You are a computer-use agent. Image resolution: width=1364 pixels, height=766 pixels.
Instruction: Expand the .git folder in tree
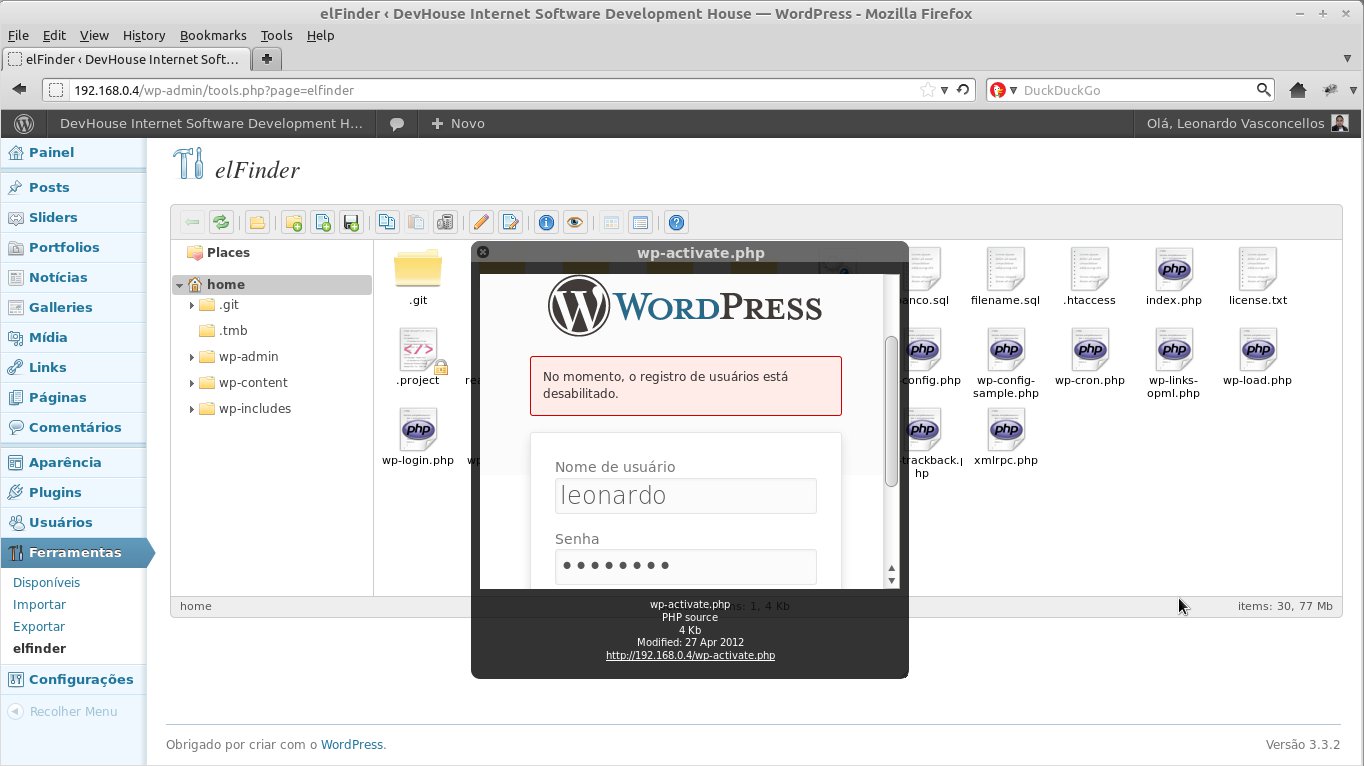click(191, 305)
